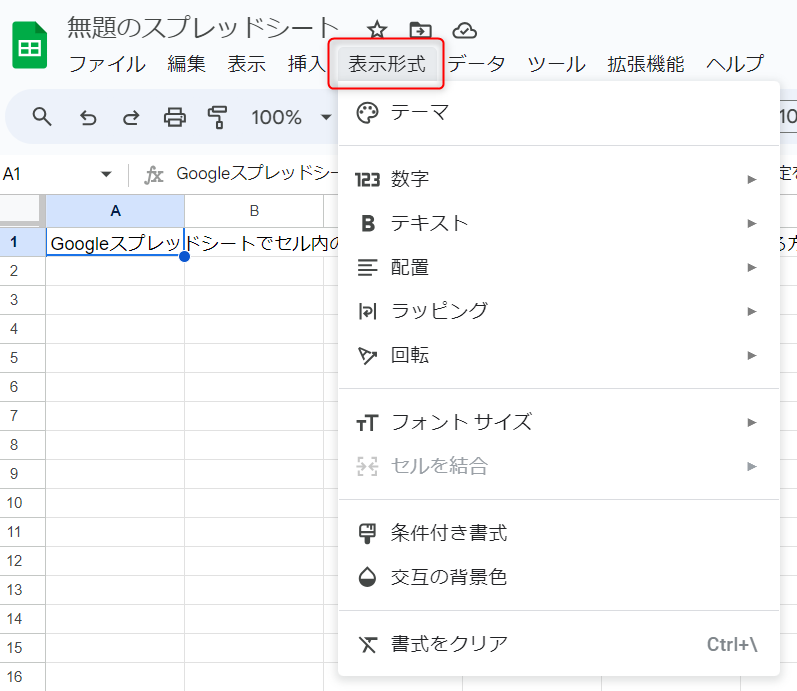This screenshot has height=691, width=797.
Task: Expand the フォント サイズ submenu arrow
Action: [752, 423]
